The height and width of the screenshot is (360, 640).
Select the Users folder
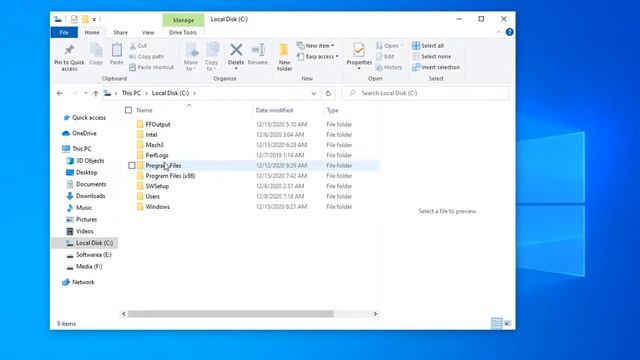153,196
